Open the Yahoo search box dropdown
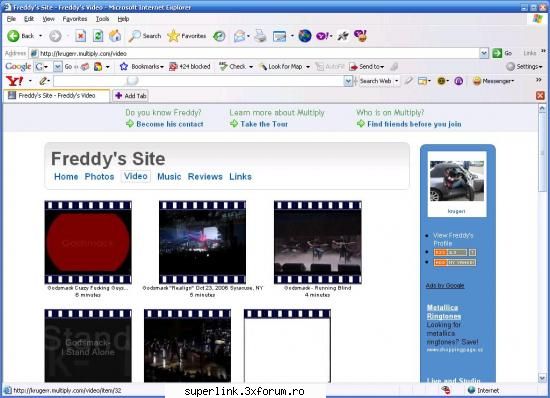This screenshot has width=550, height=398. (x=348, y=81)
